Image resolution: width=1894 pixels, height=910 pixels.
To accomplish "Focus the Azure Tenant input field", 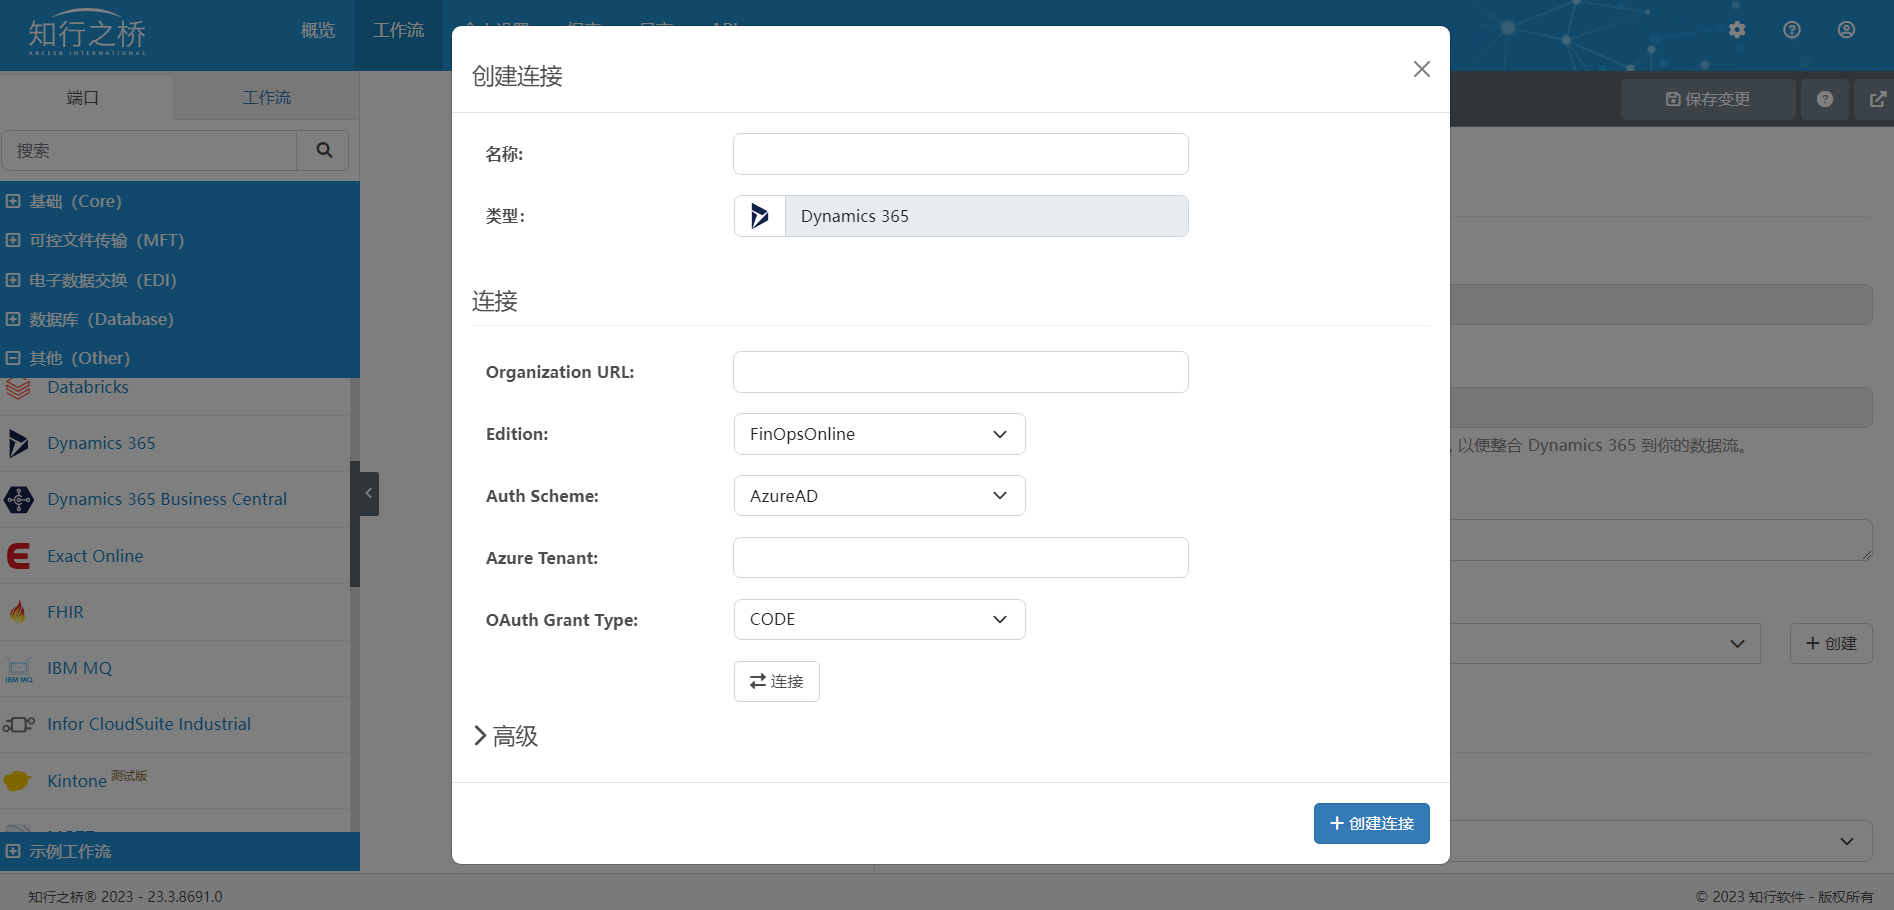I will pyautogui.click(x=961, y=558).
